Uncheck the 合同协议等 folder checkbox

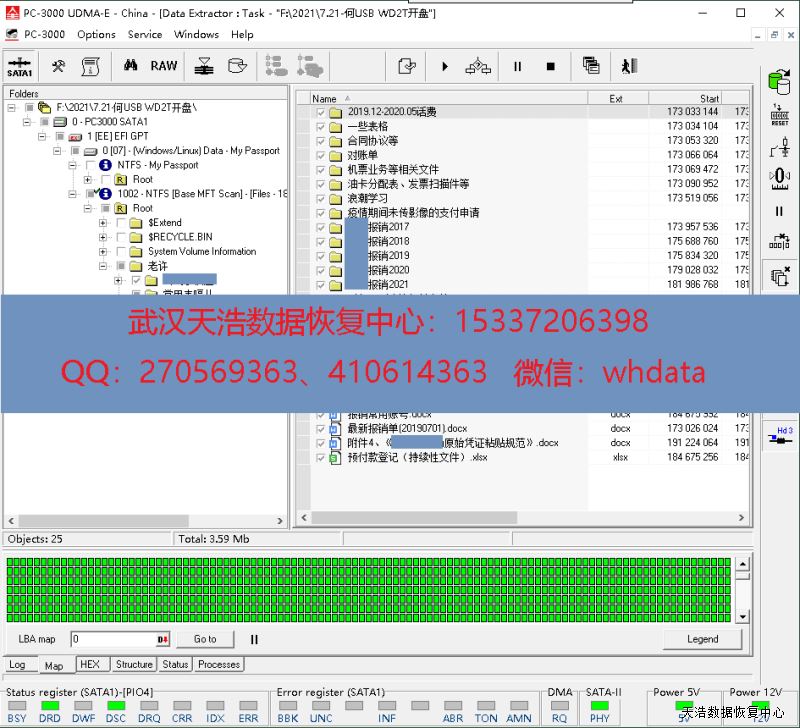(x=320, y=141)
